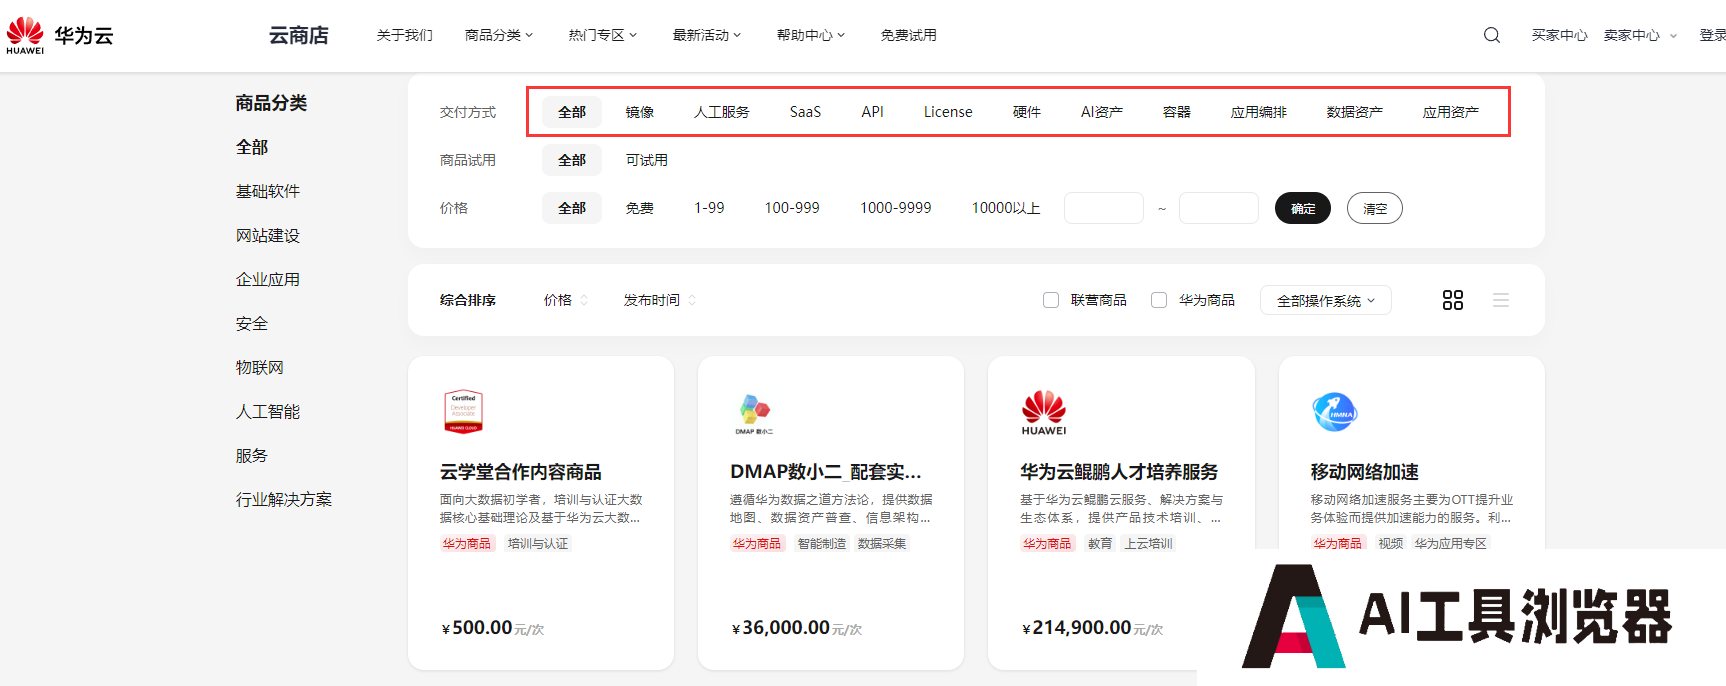Screen dimensions: 1726x686
Task: Click the DMAP数小二 product logo
Action: (754, 411)
